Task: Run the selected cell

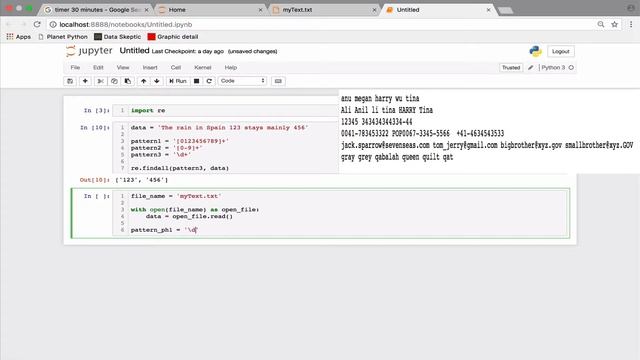Action: point(178,81)
